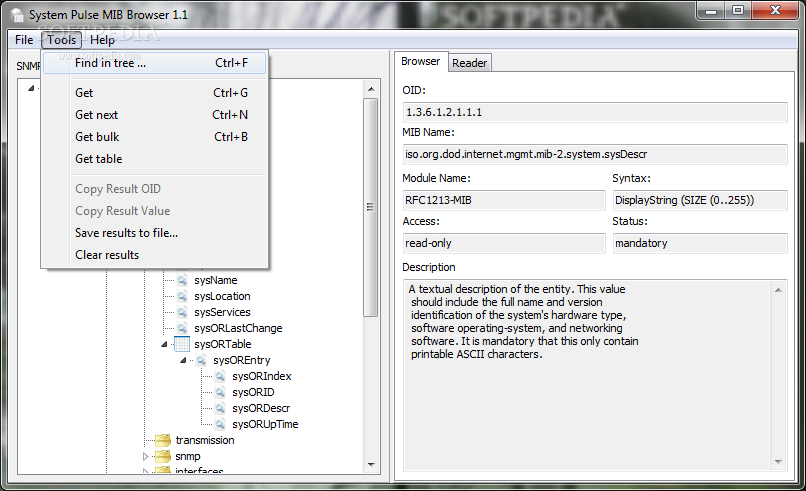Select sysORID in the tree

253,392
